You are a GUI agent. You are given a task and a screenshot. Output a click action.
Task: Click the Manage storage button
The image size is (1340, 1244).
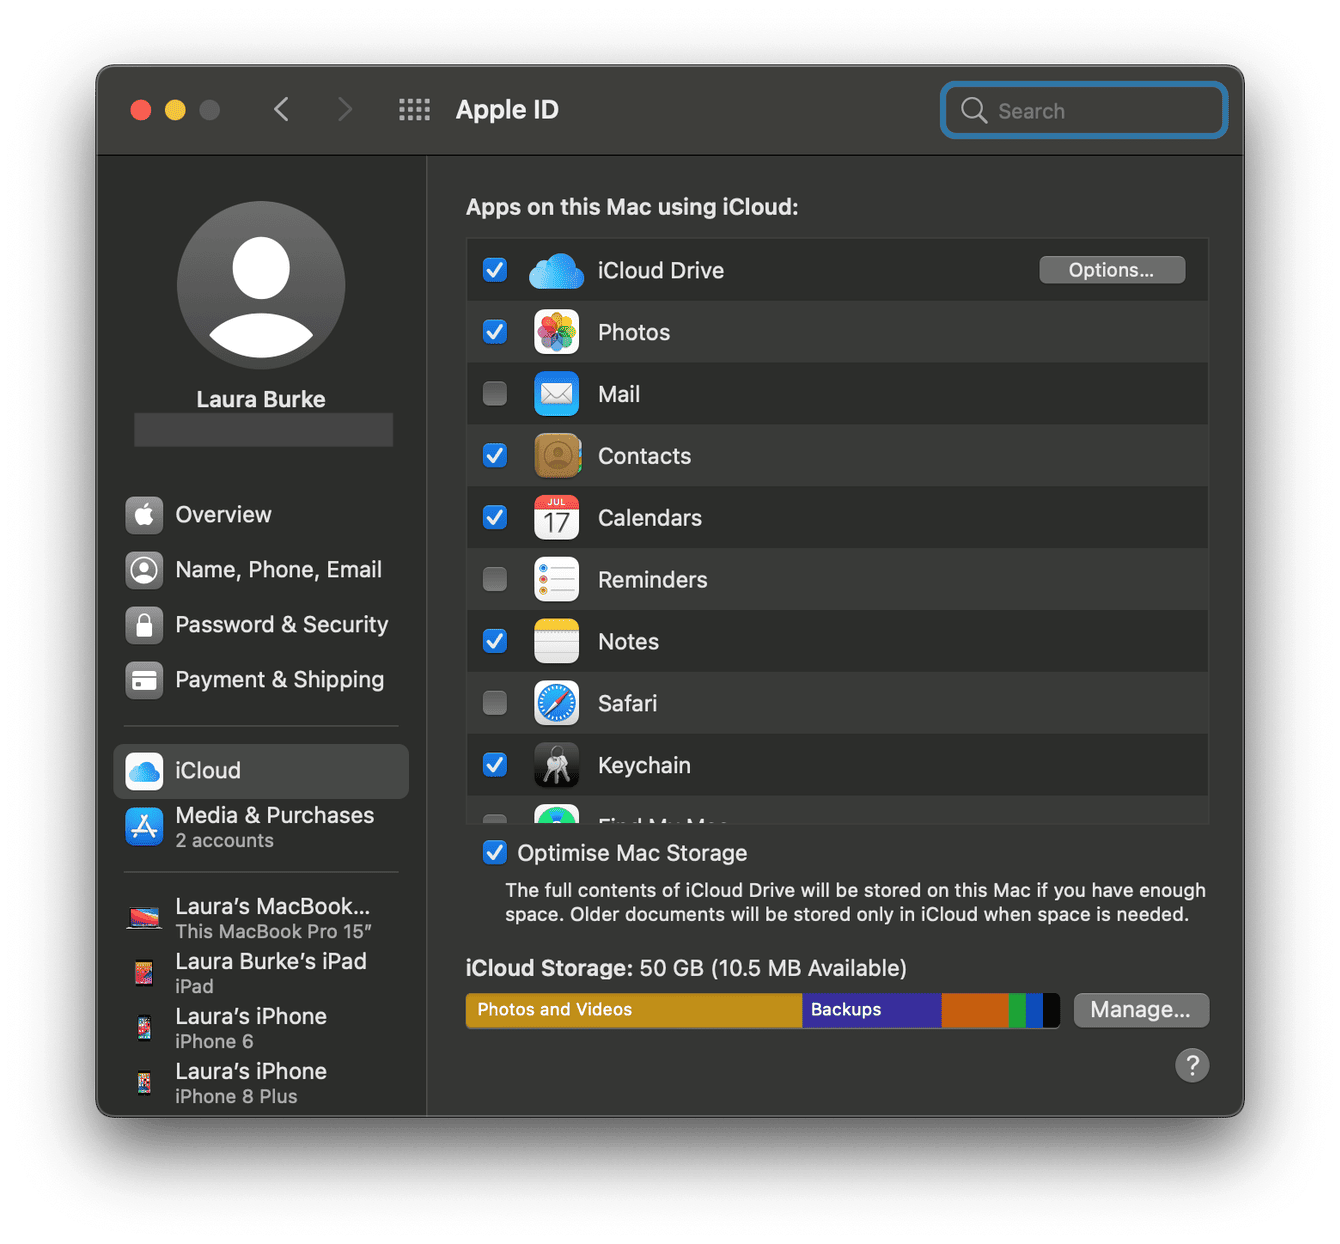1141,1010
